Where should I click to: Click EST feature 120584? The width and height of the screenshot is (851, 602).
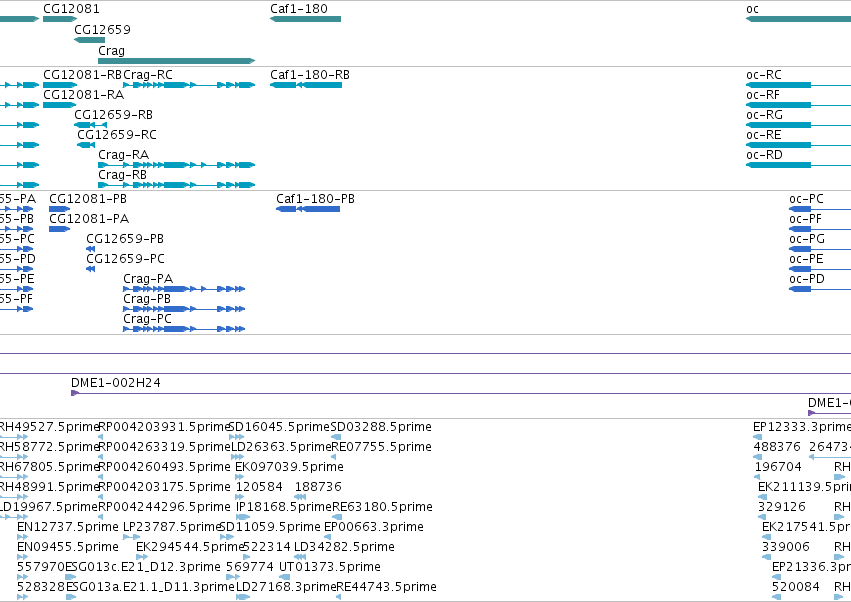pyautogui.click(x=238, y=497)
